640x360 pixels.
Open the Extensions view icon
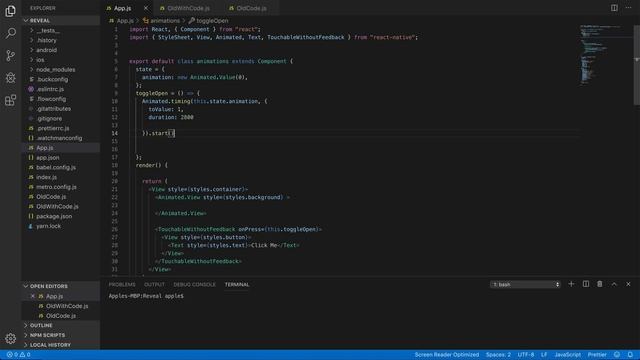(x=11, y=100)
